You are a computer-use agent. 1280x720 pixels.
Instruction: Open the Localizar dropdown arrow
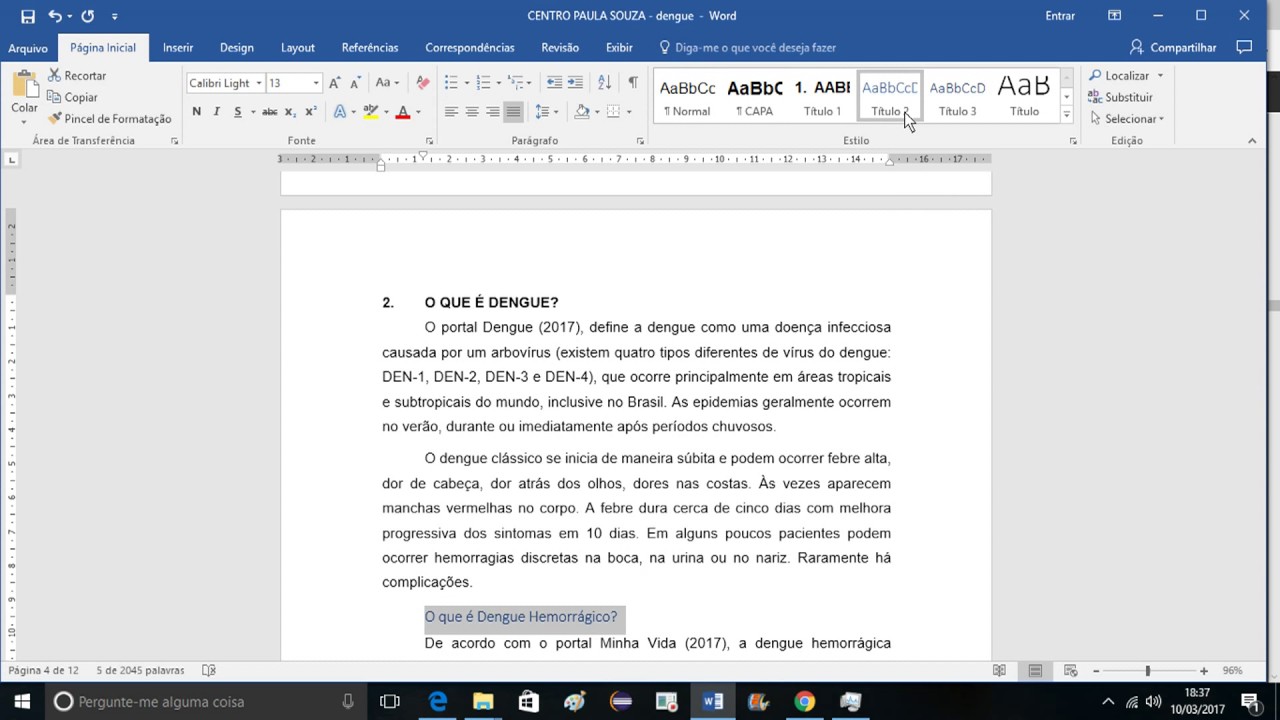[x=1160, y=76]
